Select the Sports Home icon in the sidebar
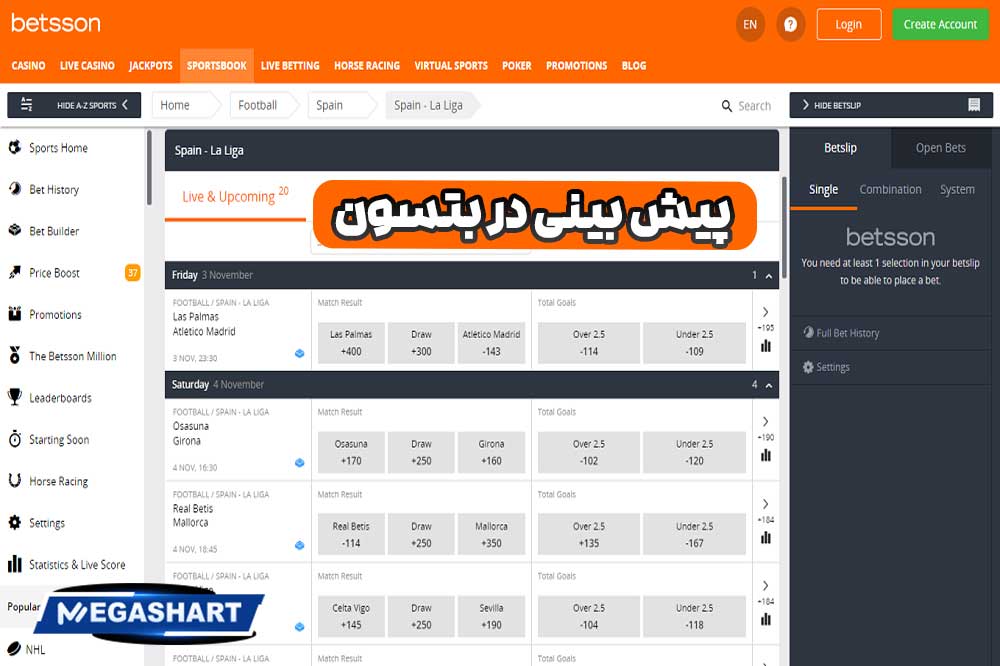Screen dimensions: 1000x666 13,147
